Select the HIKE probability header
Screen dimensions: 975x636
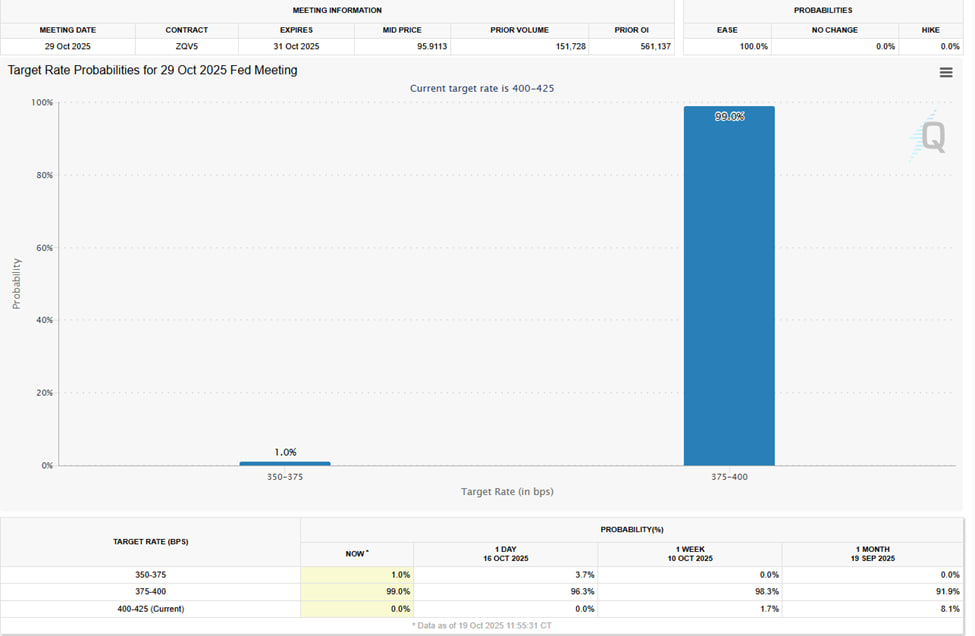coord(930,30)
